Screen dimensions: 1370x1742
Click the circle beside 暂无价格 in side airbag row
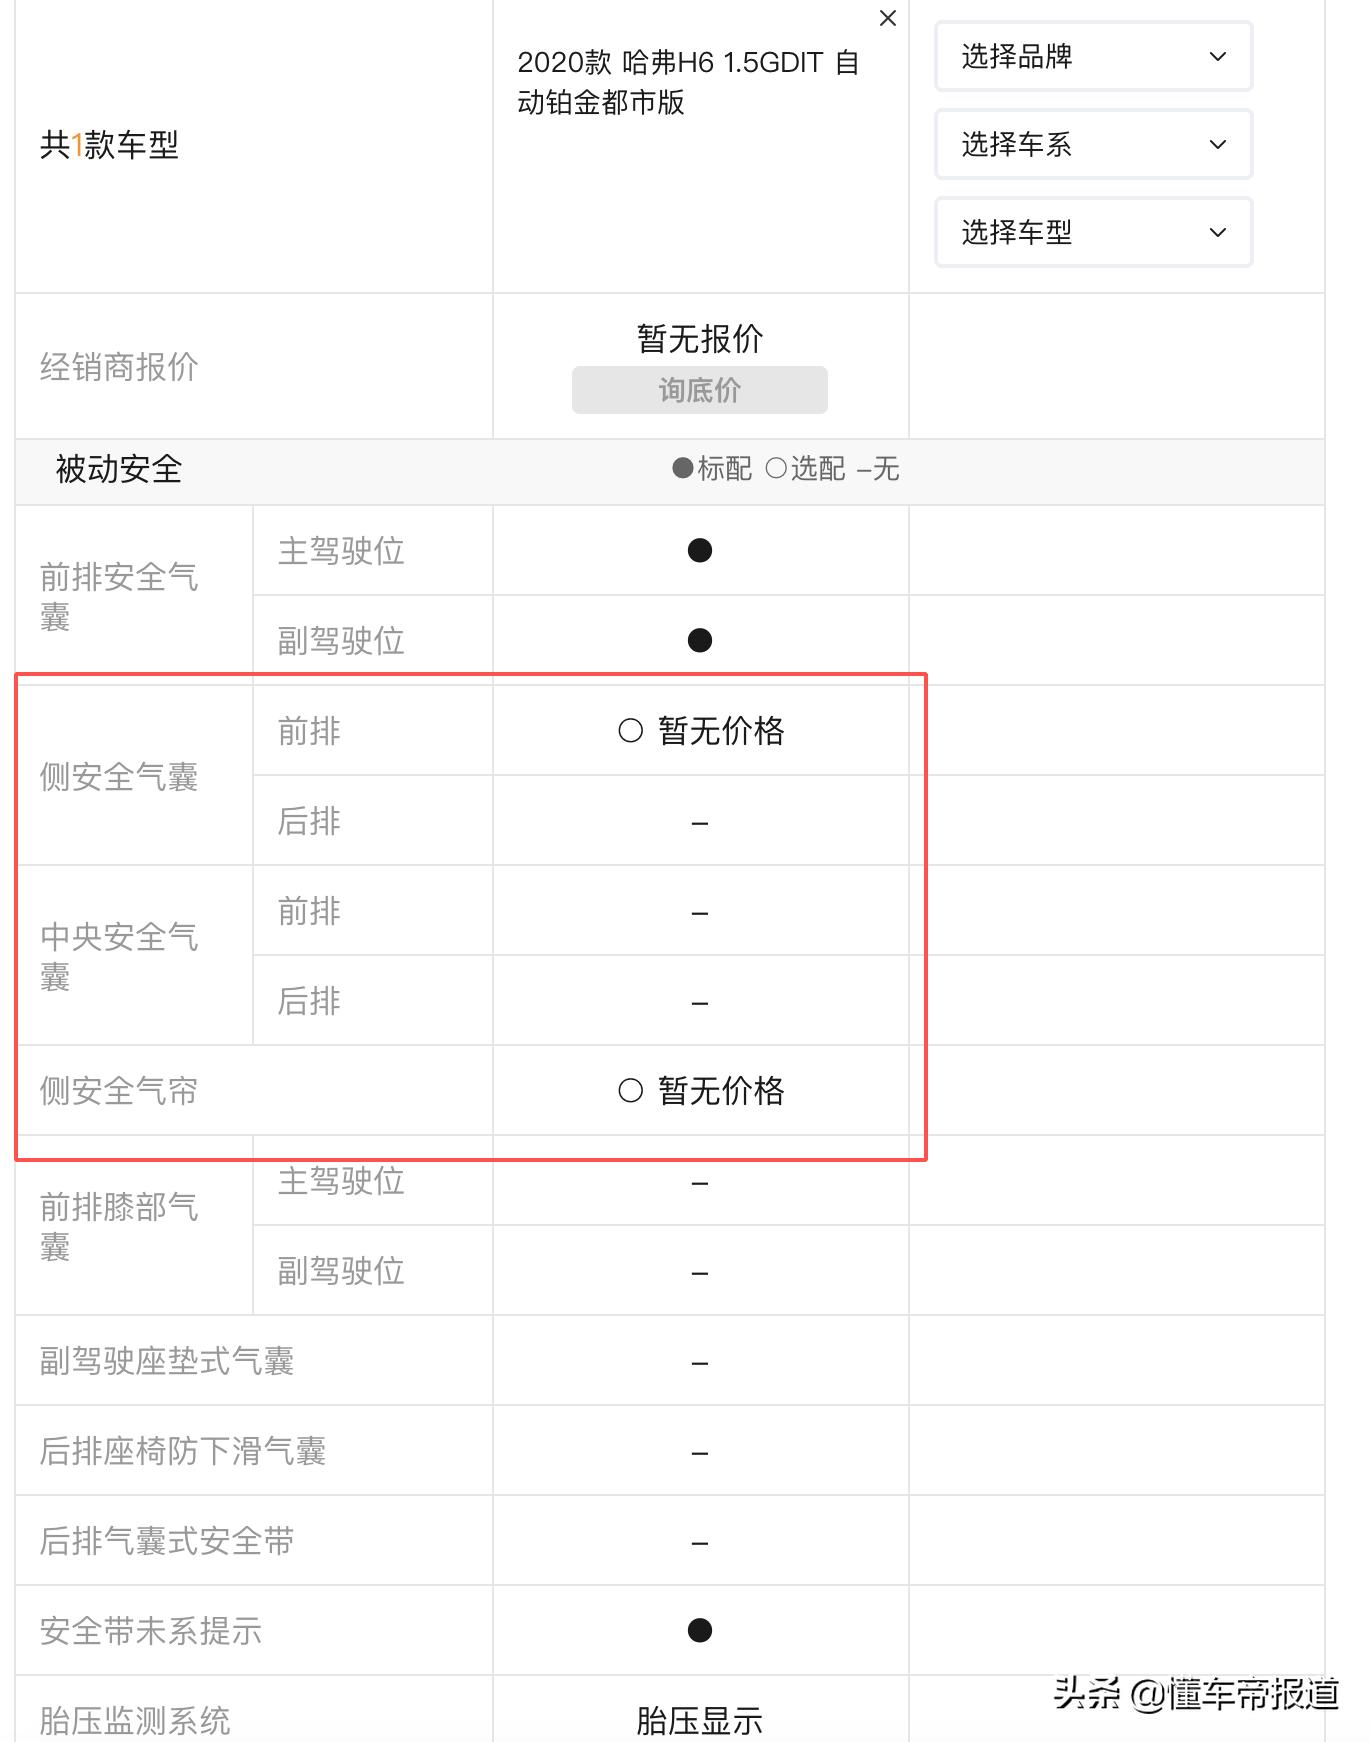[633, 731]
